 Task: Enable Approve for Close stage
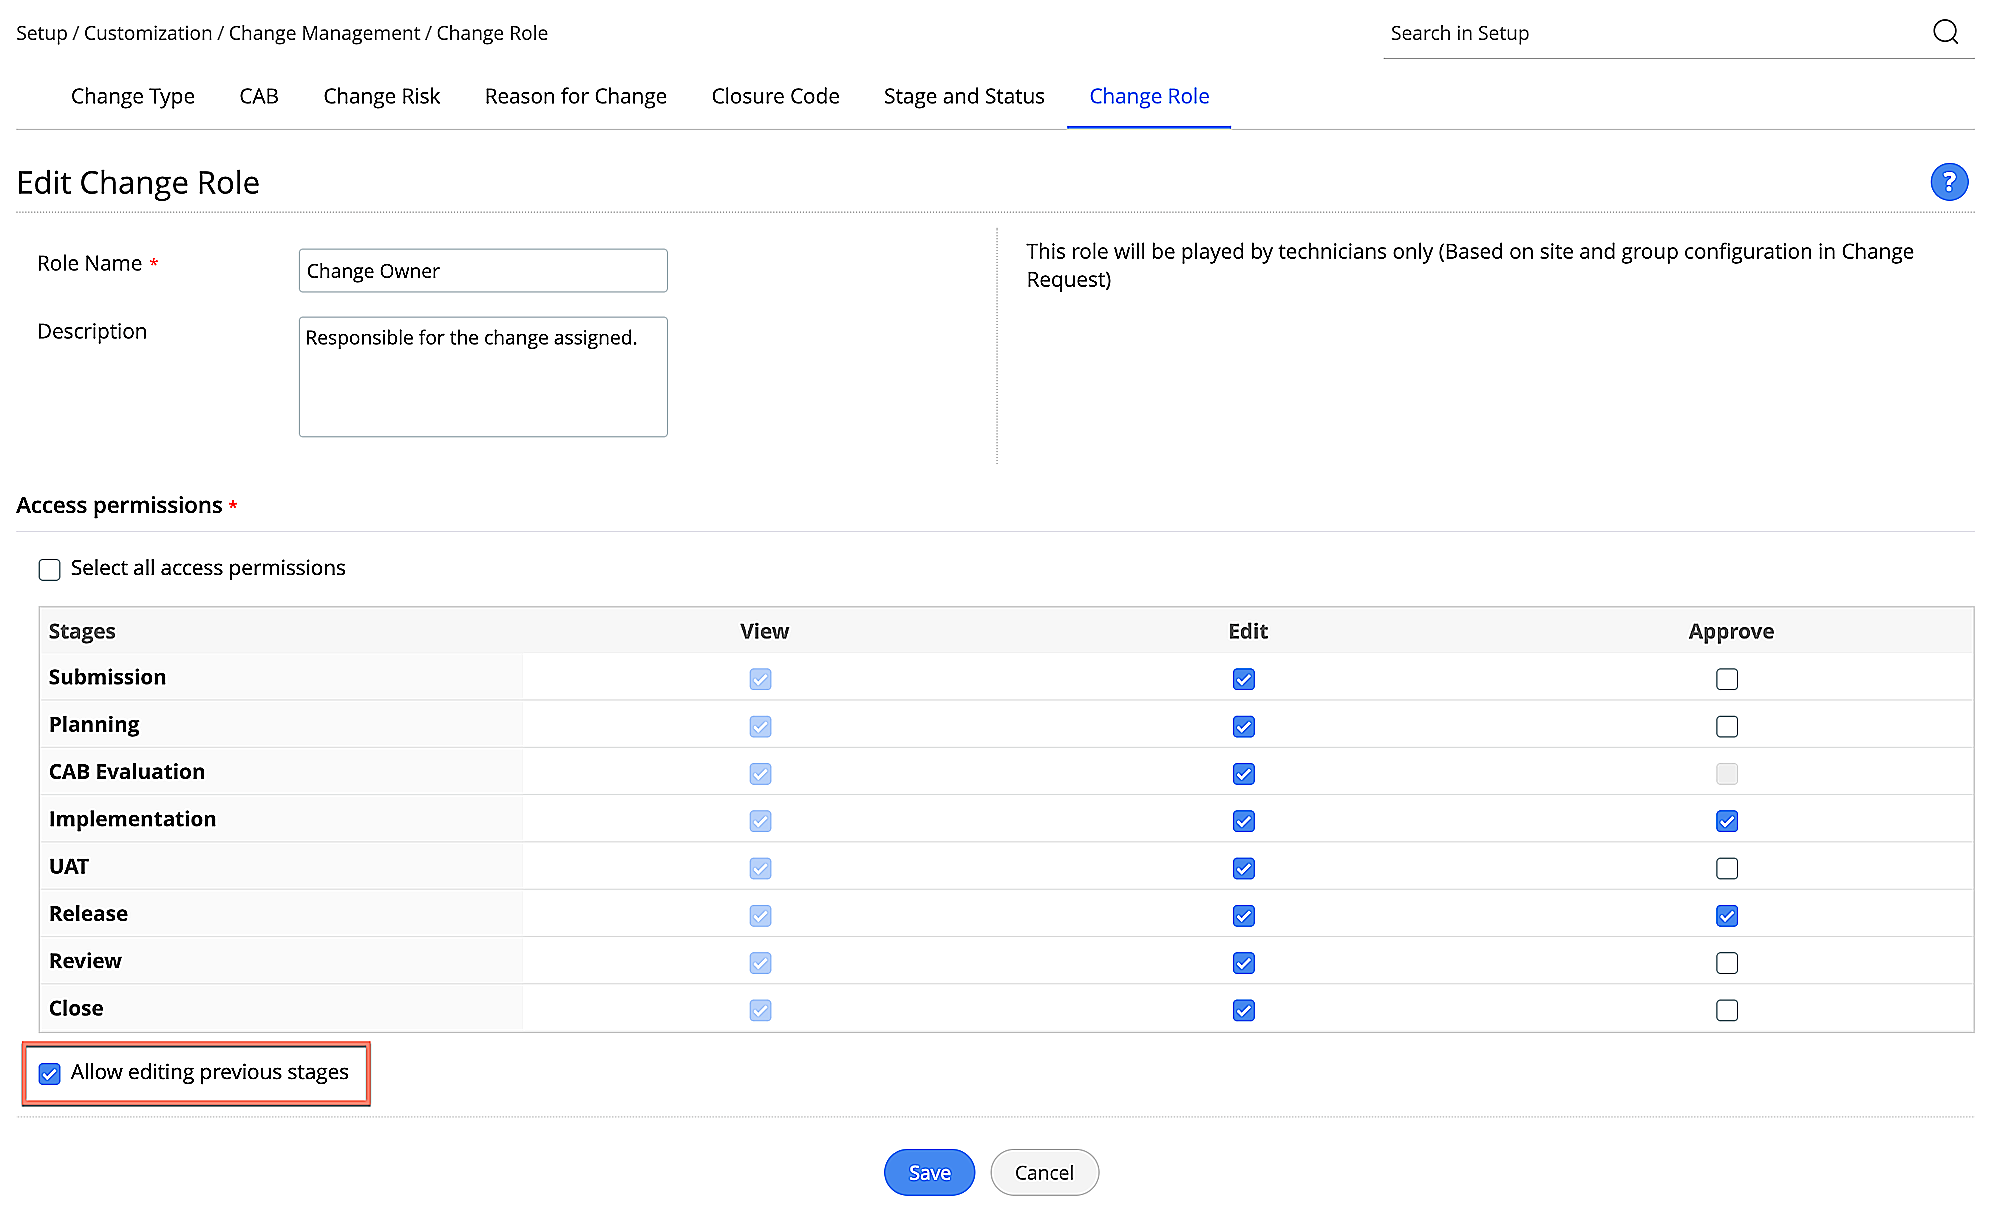1726,1010
